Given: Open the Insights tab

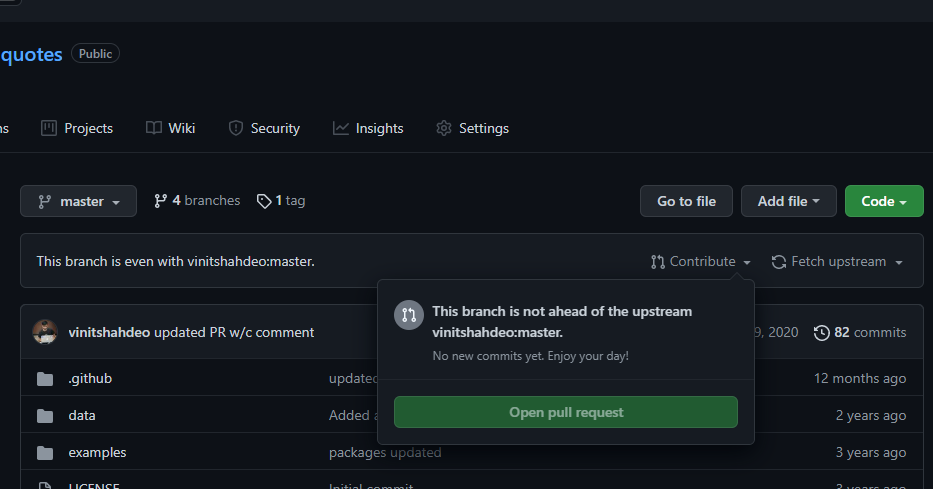Looking at the screenshot, I should [368, 128].
